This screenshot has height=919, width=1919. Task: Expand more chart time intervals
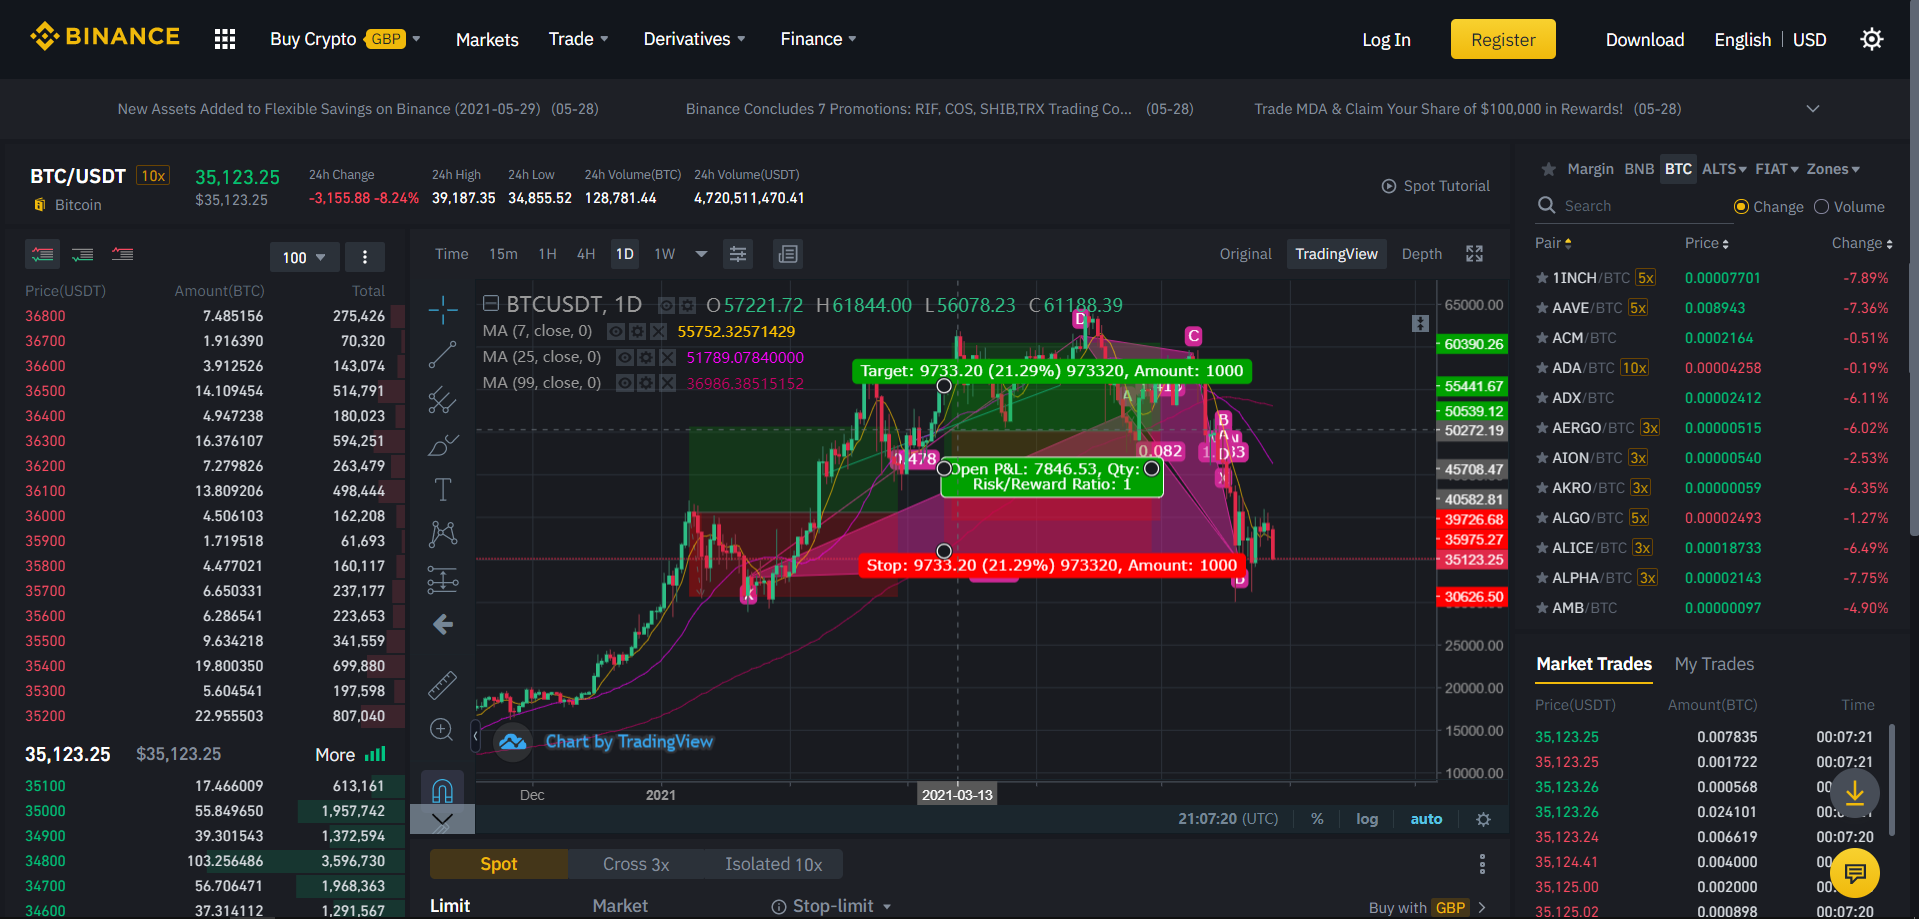pyautogui.click(x=701, y=254)
